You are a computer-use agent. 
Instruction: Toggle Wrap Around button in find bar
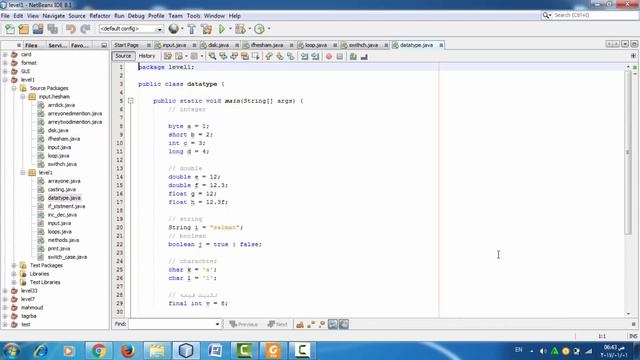click(x=344, y=324)
